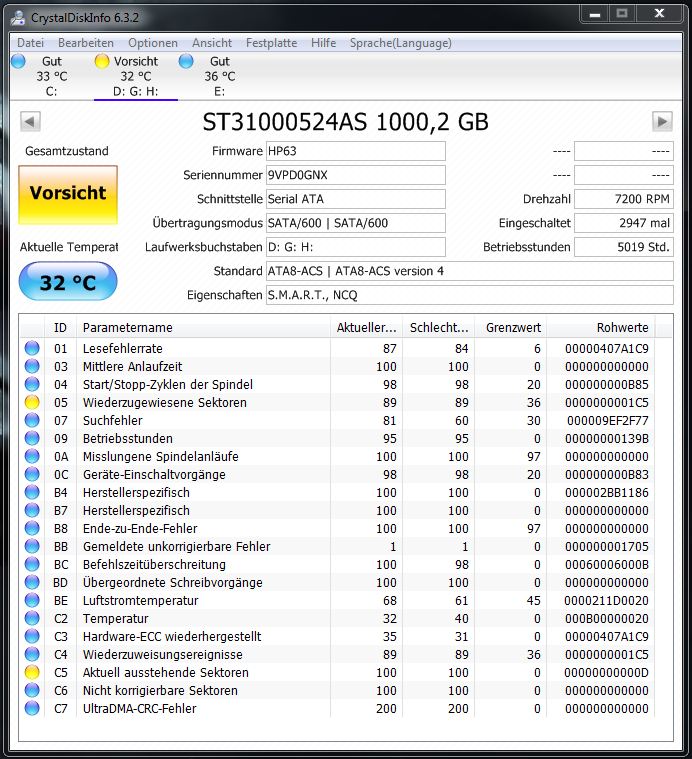
Task: Click the Betriebsstunden value 5019 Std.
Action: [x=623, y=247]
